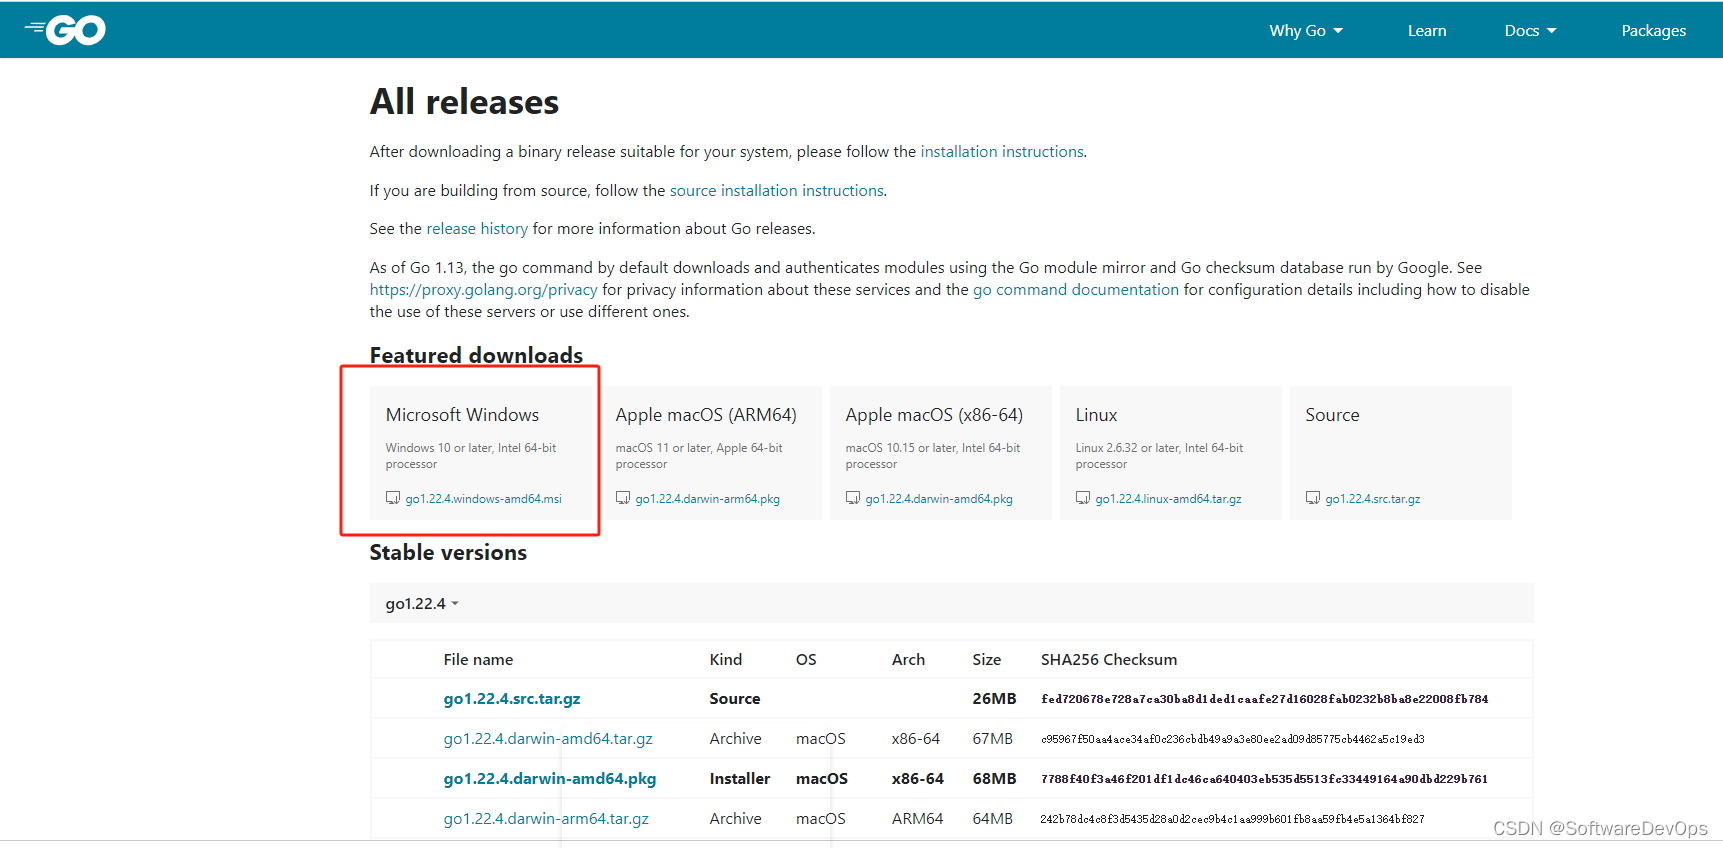Click download icon beside go1.22.4.darwin-amd64.pkg
The image size is (1723, 848).
click(853, 498)
